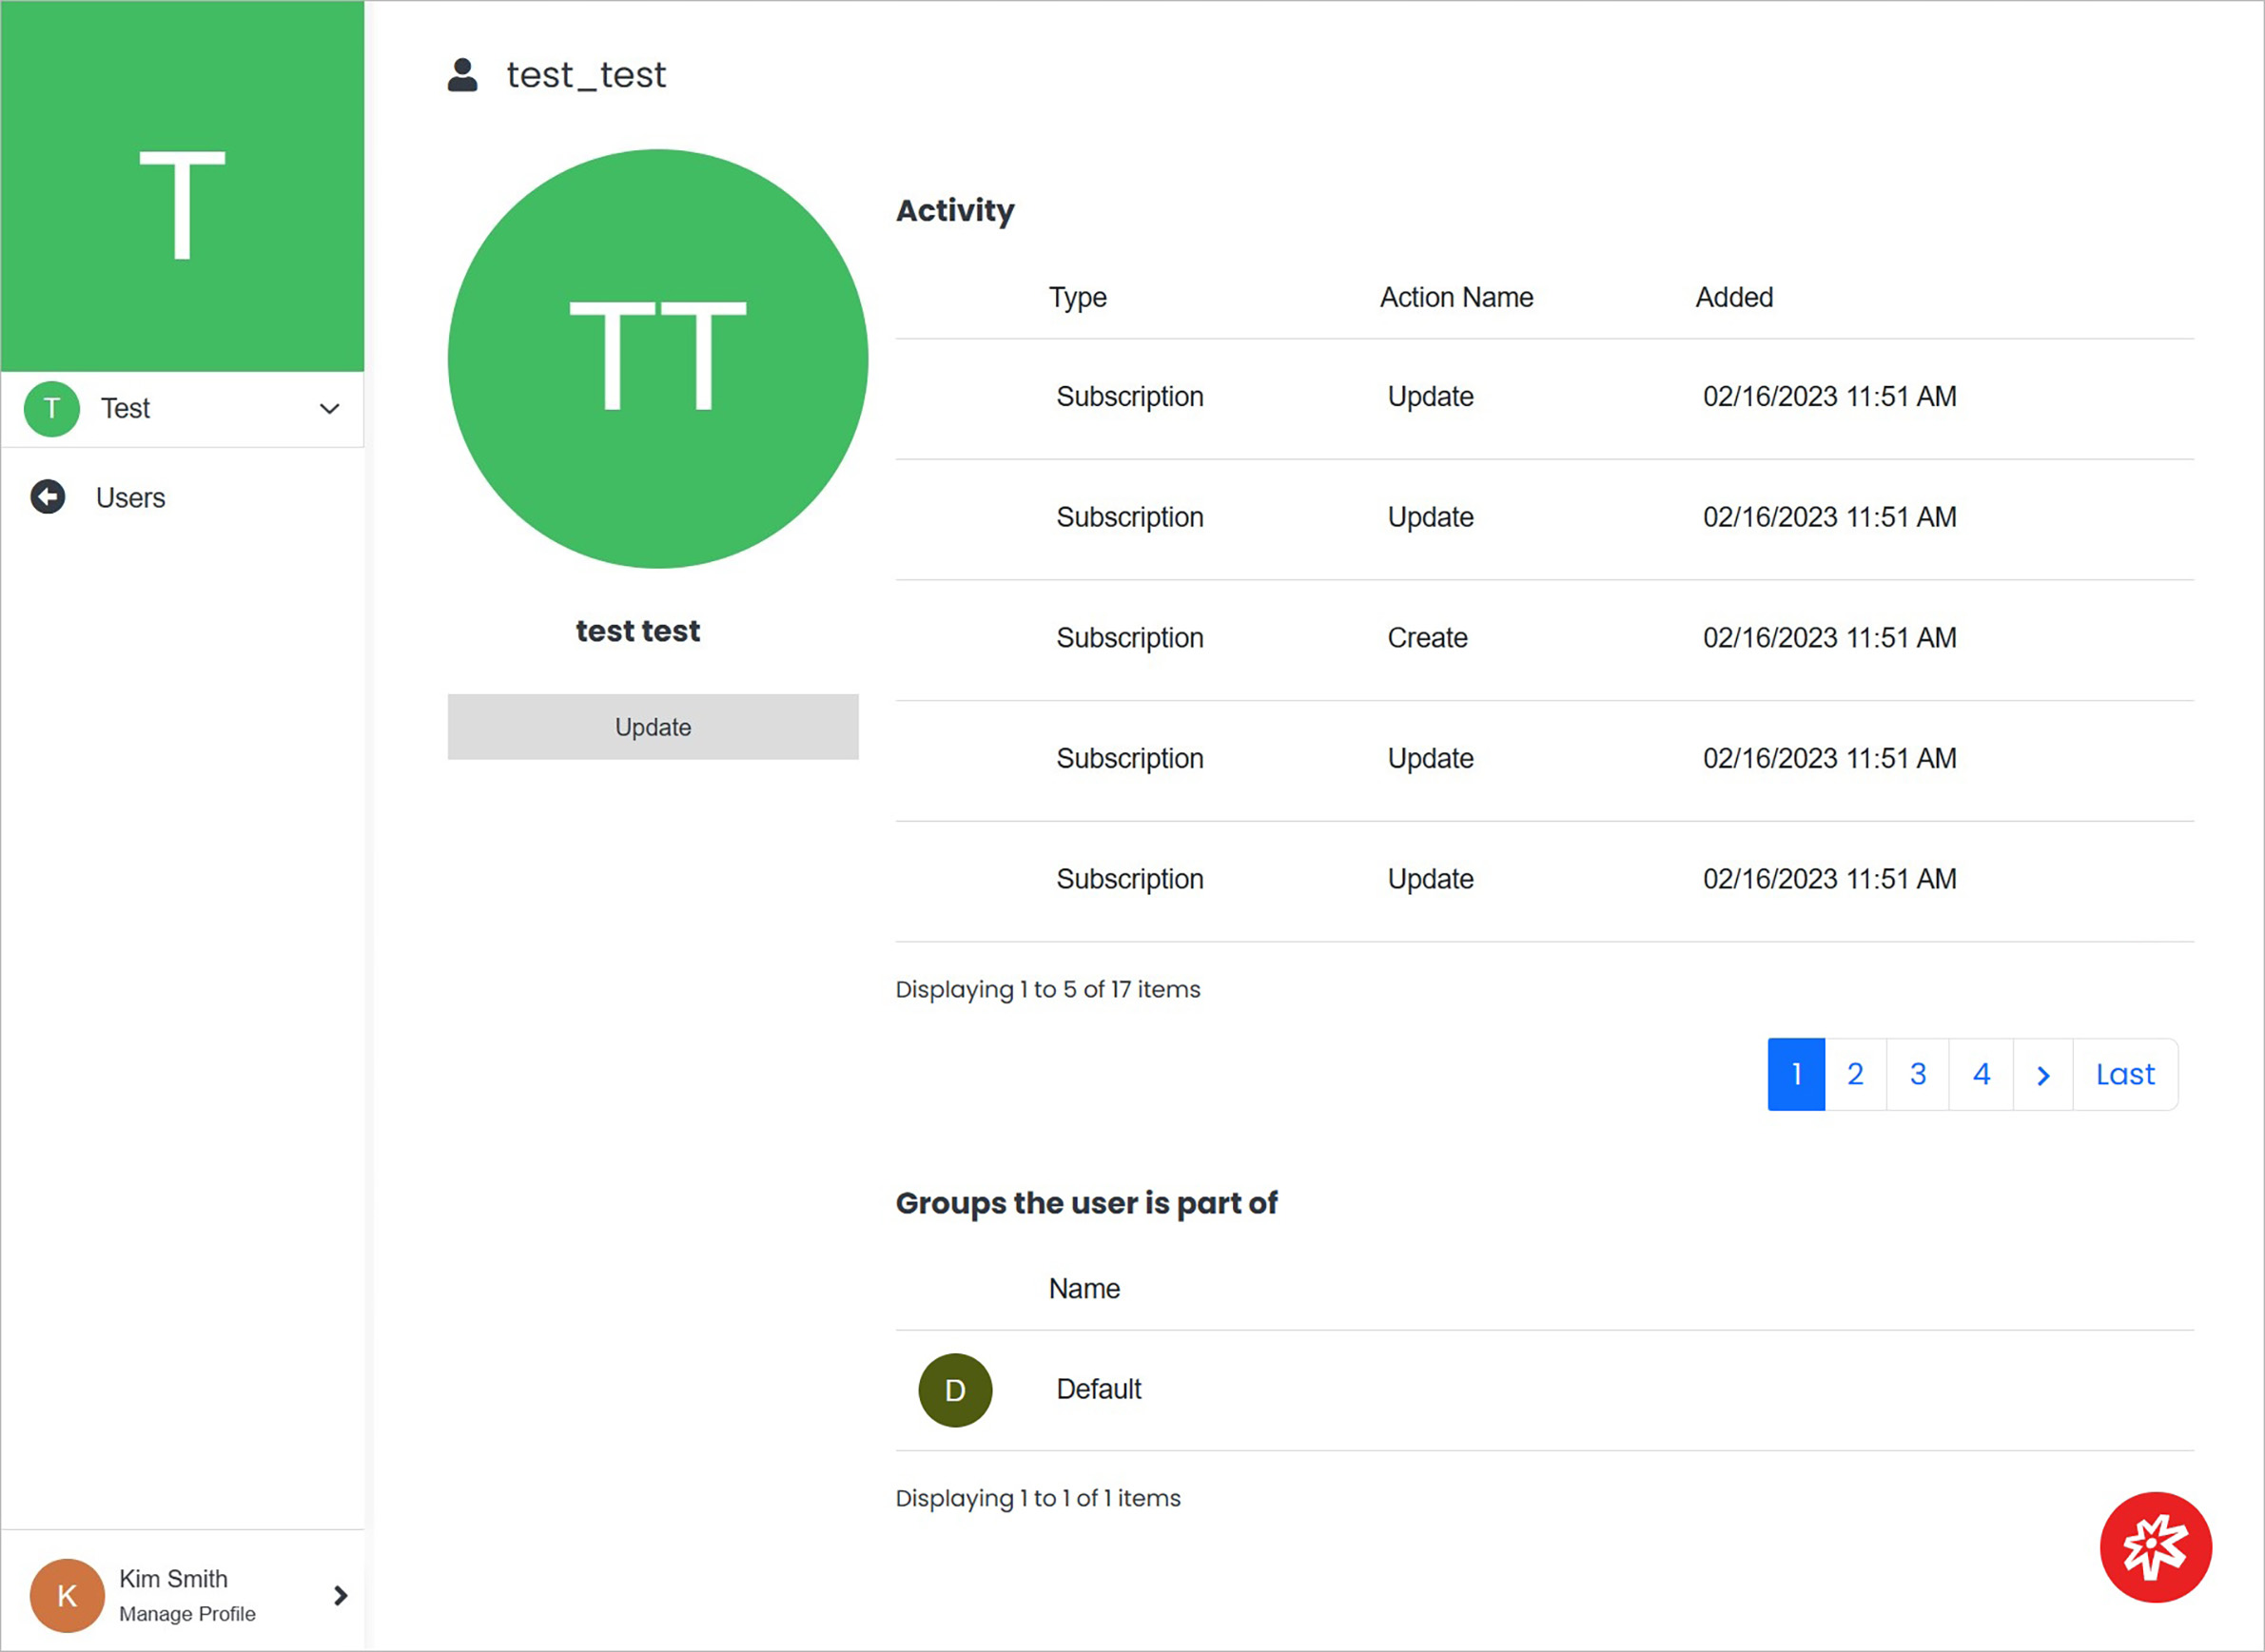Go back to Users list

pyautogui.click(x=130, y=497)
